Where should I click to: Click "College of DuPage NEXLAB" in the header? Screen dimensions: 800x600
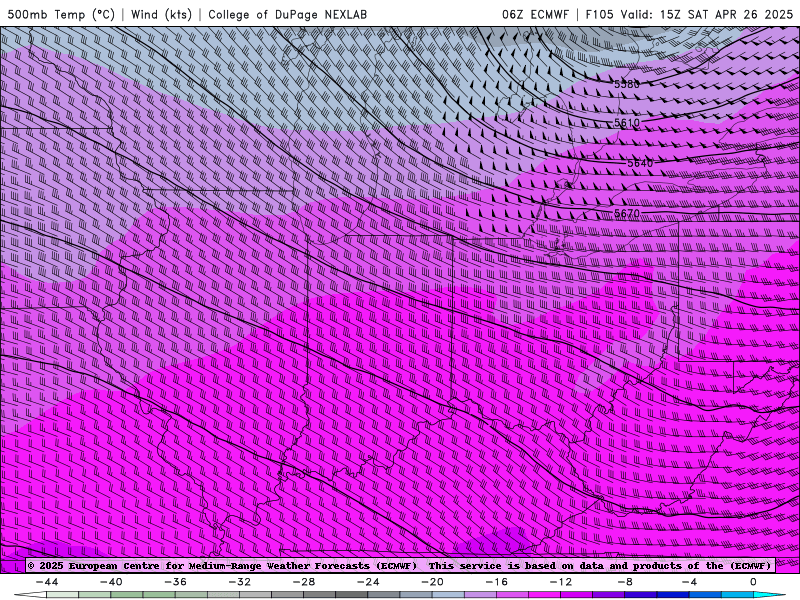[287, 14]
